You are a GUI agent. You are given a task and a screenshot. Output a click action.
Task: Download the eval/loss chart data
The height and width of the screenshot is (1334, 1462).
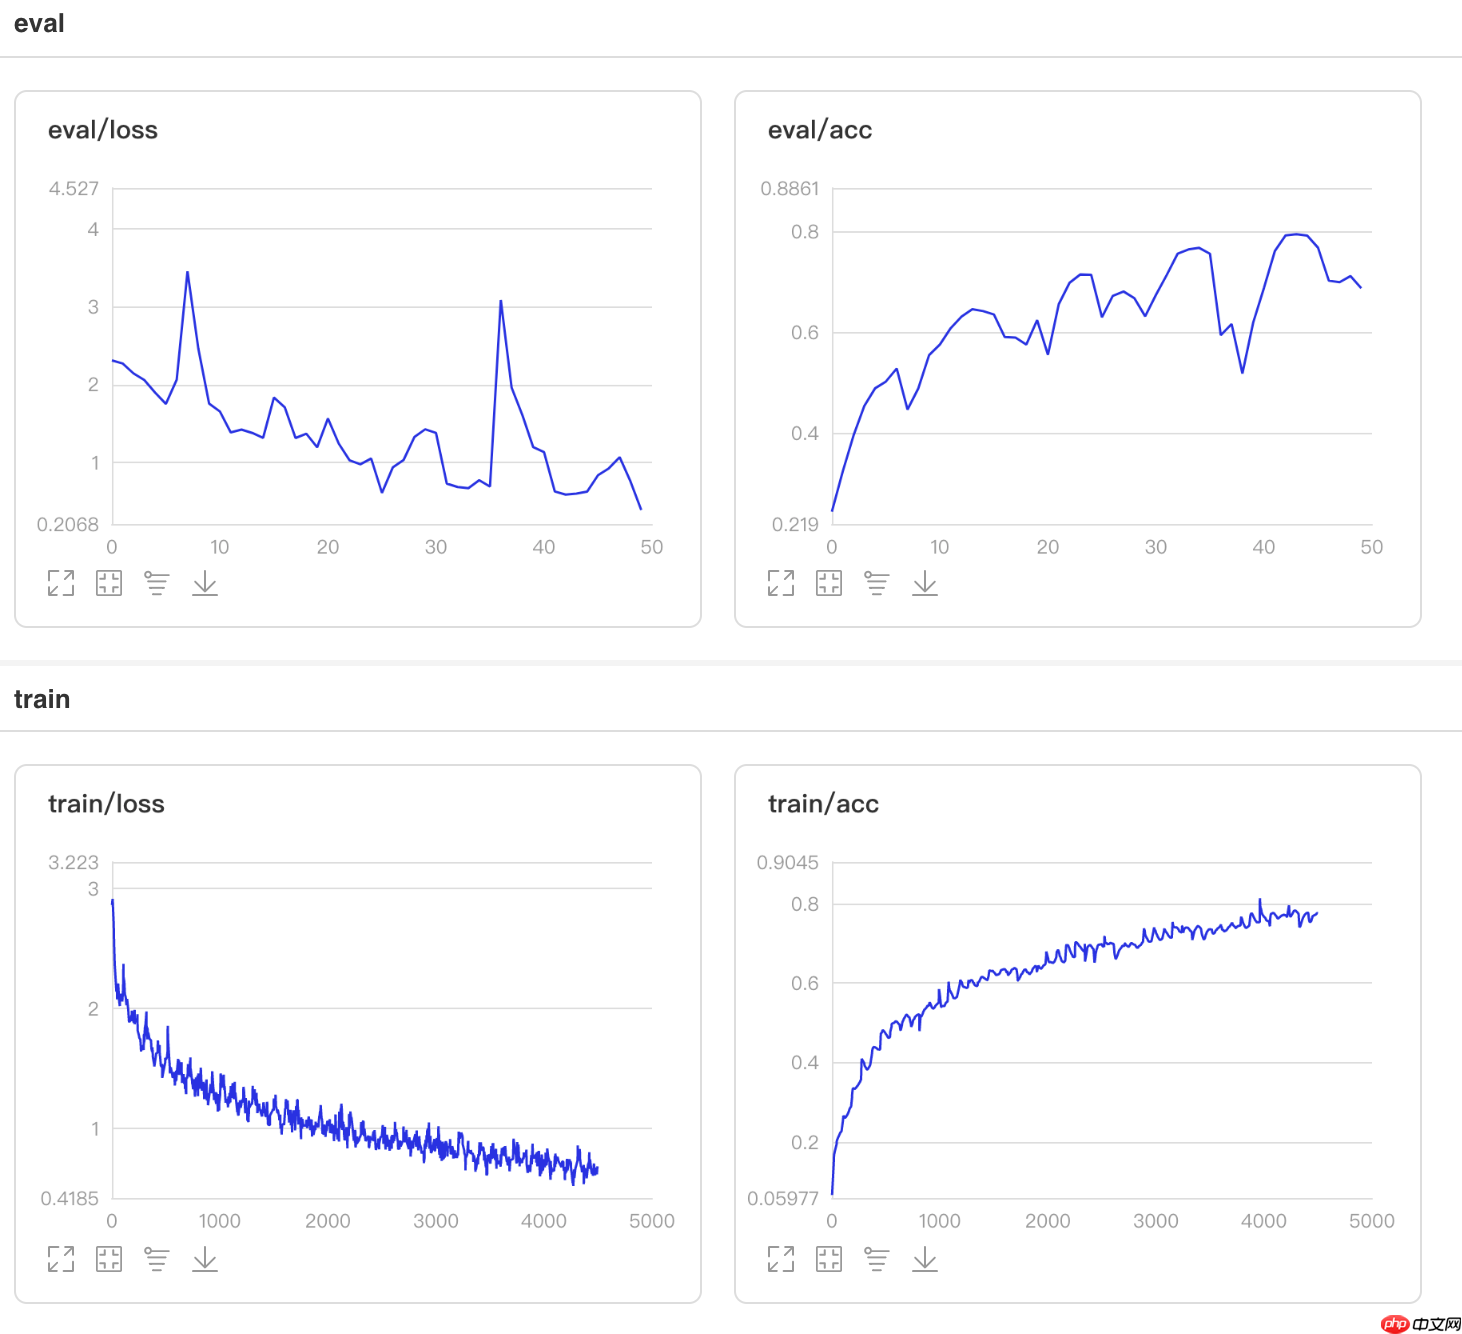click(205, 583)
